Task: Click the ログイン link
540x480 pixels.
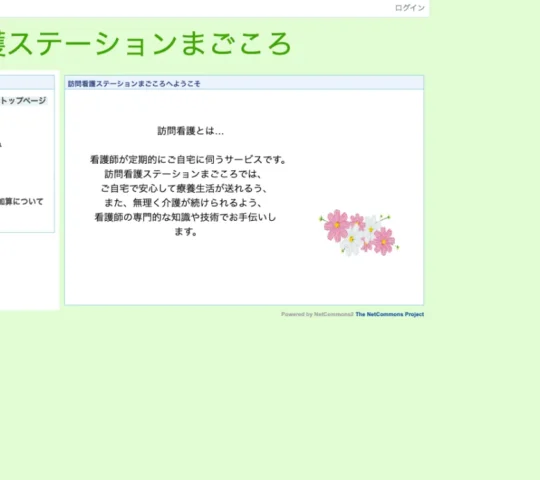Action: (409, 8)
